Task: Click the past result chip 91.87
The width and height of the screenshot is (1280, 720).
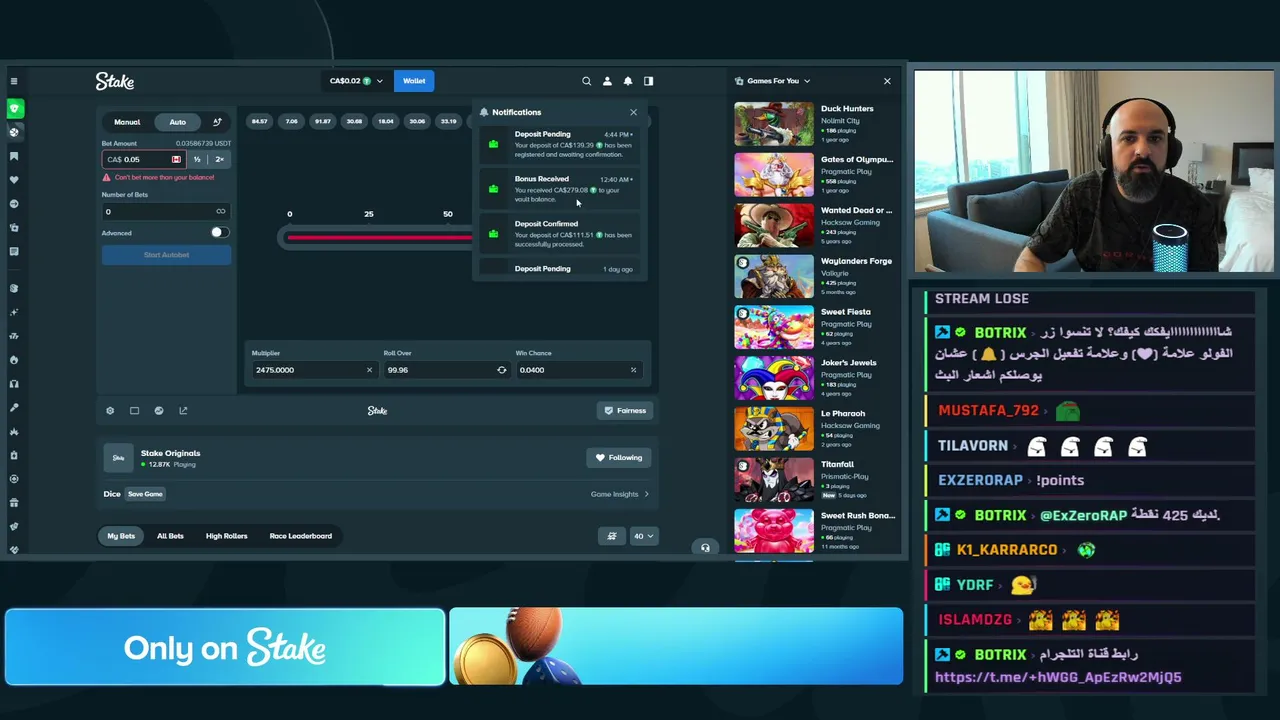Action: 322,122
